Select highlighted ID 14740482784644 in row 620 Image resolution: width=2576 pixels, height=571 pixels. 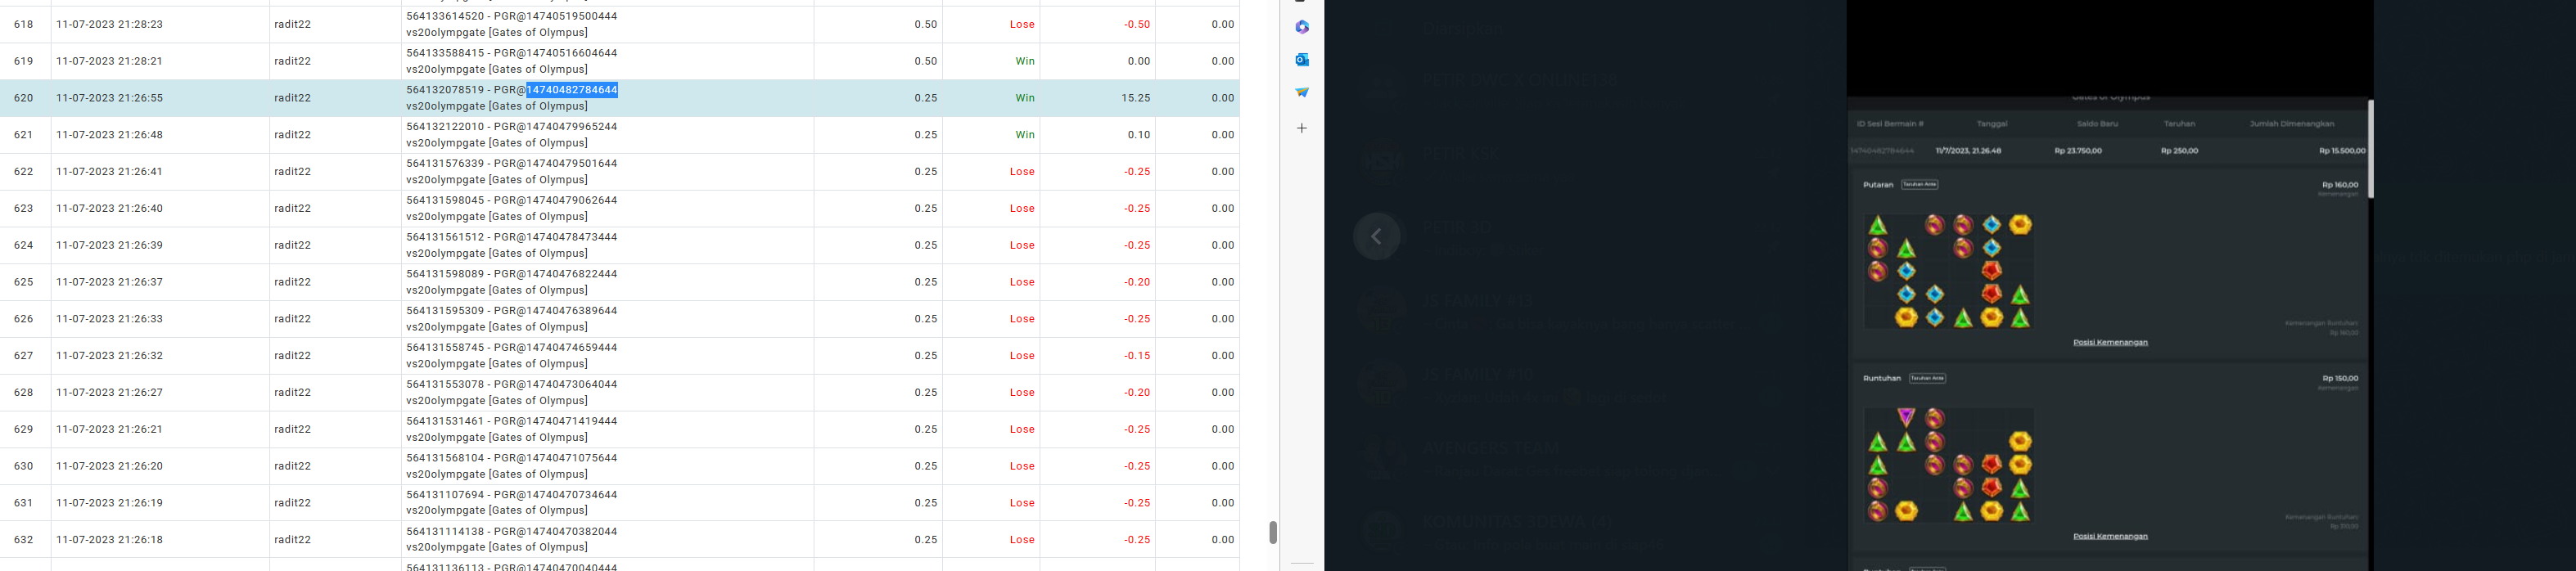click(572, 90)
